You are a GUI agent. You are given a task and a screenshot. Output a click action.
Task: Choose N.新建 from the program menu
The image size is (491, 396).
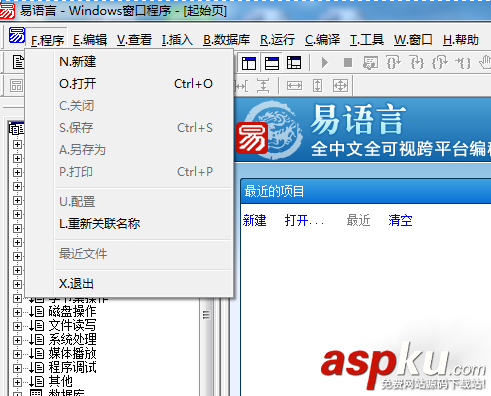pyautogui.click(x=129, y=62)
